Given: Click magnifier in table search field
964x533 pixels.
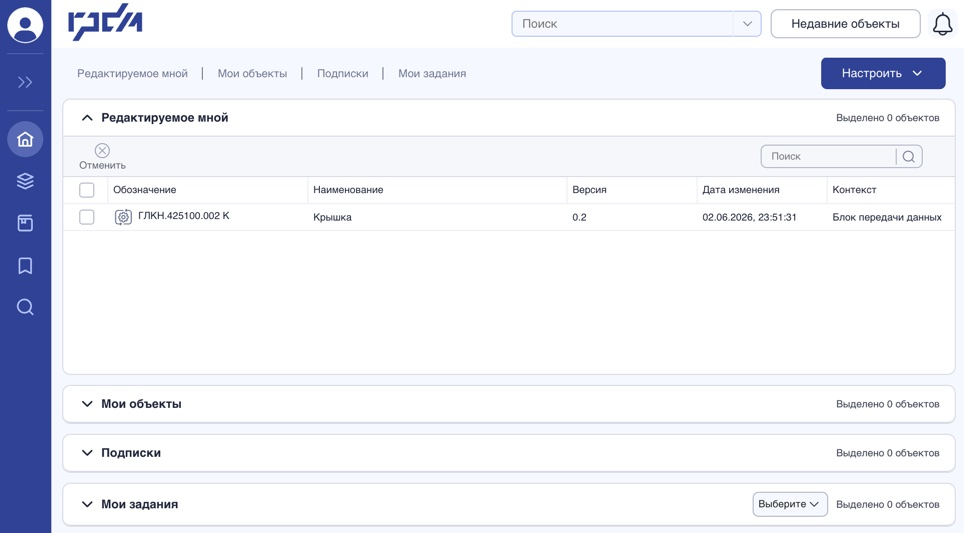Looking at the screenshot, I should point(909,157).
